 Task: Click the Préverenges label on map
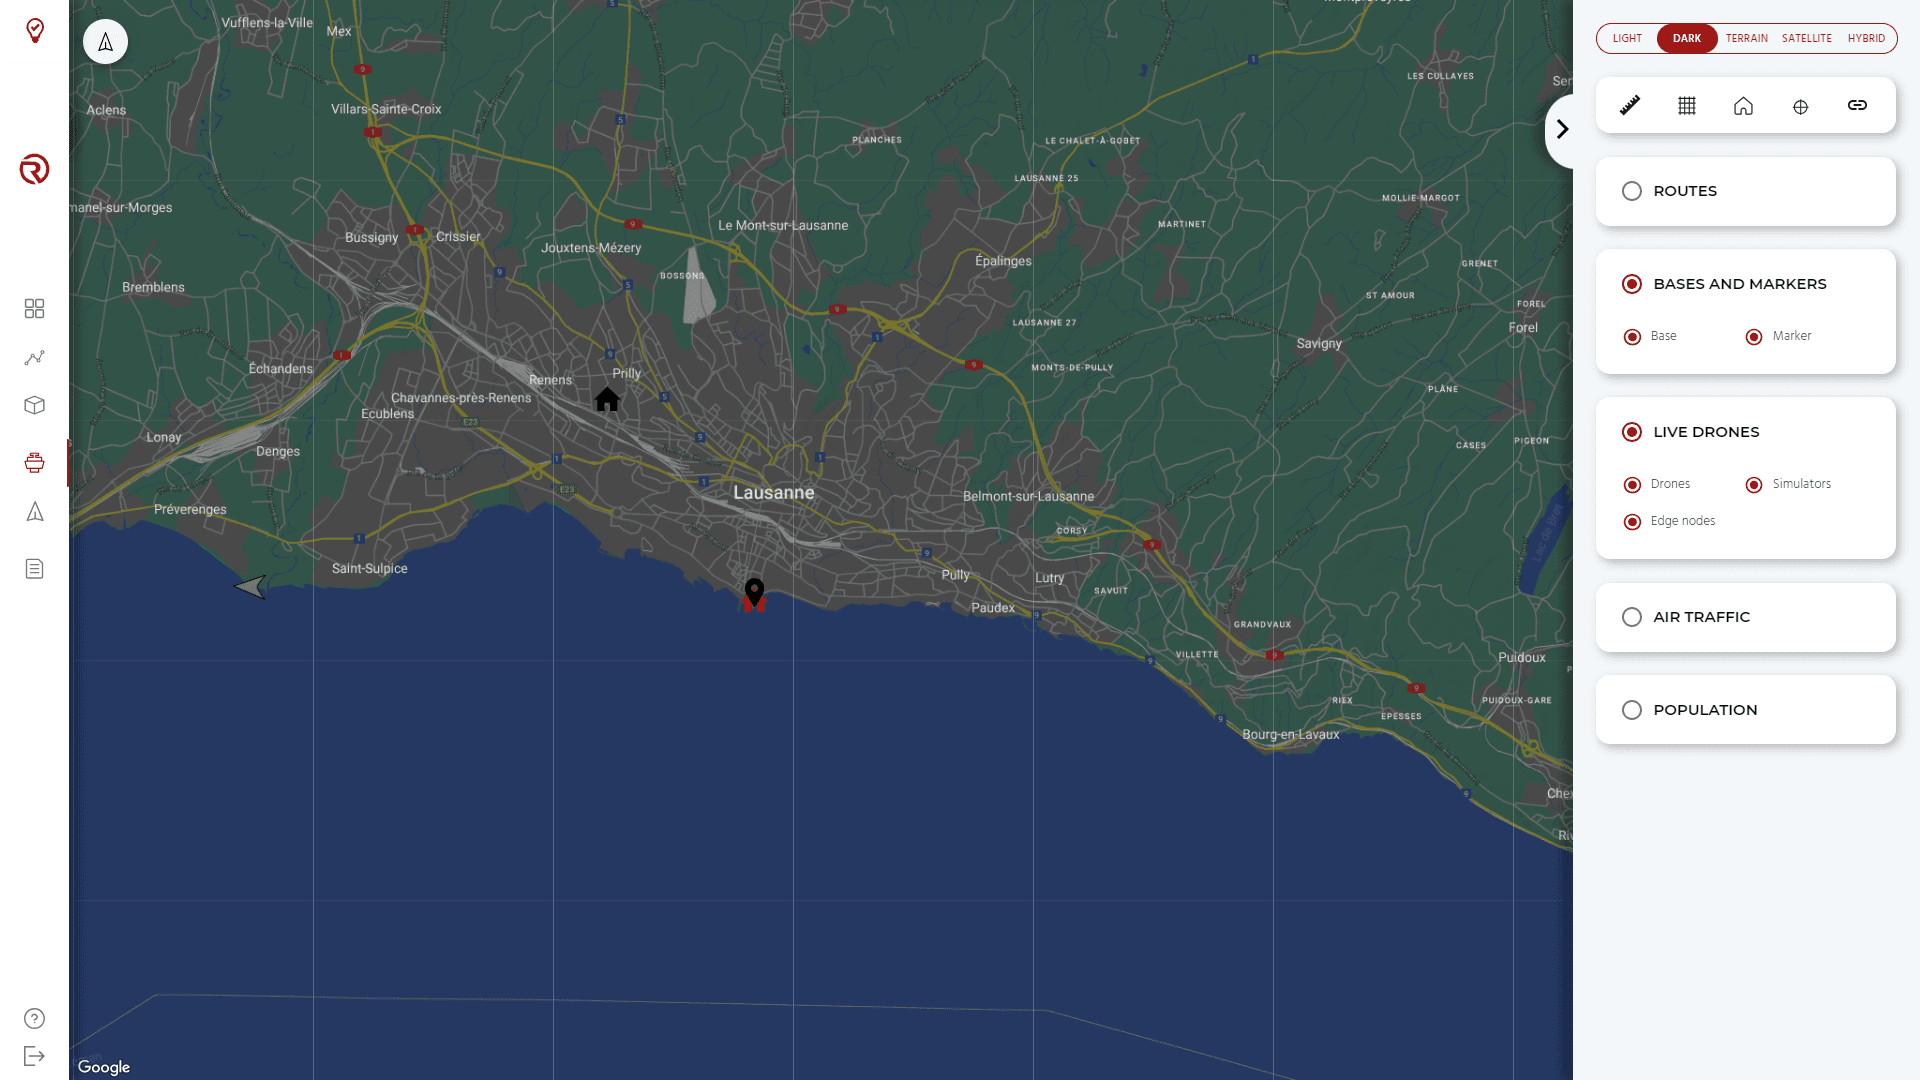190,509
